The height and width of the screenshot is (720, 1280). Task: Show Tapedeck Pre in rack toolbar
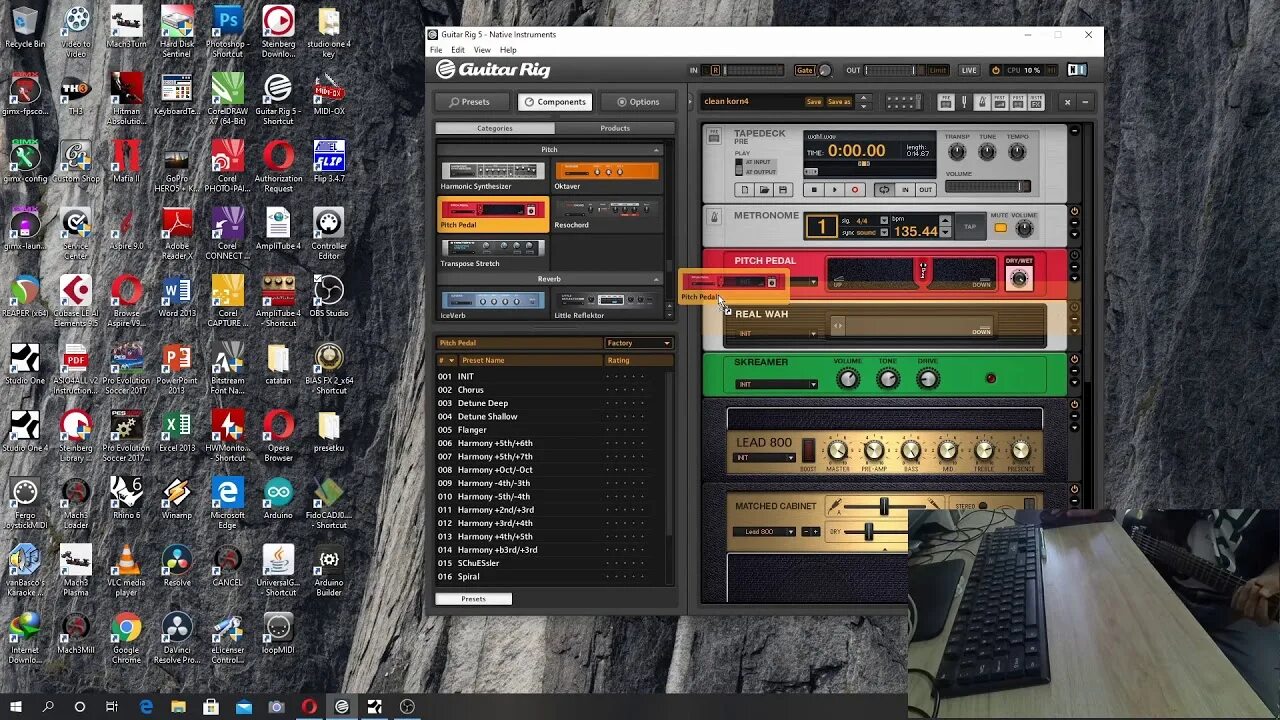(x=945, y=101)
